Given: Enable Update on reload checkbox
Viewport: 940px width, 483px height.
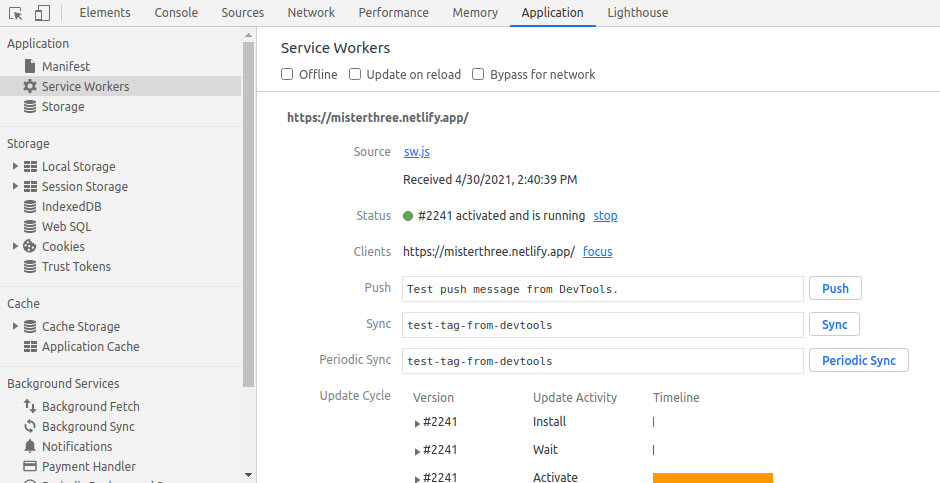Looking at the screenshot, I should (x=355, y=74).
